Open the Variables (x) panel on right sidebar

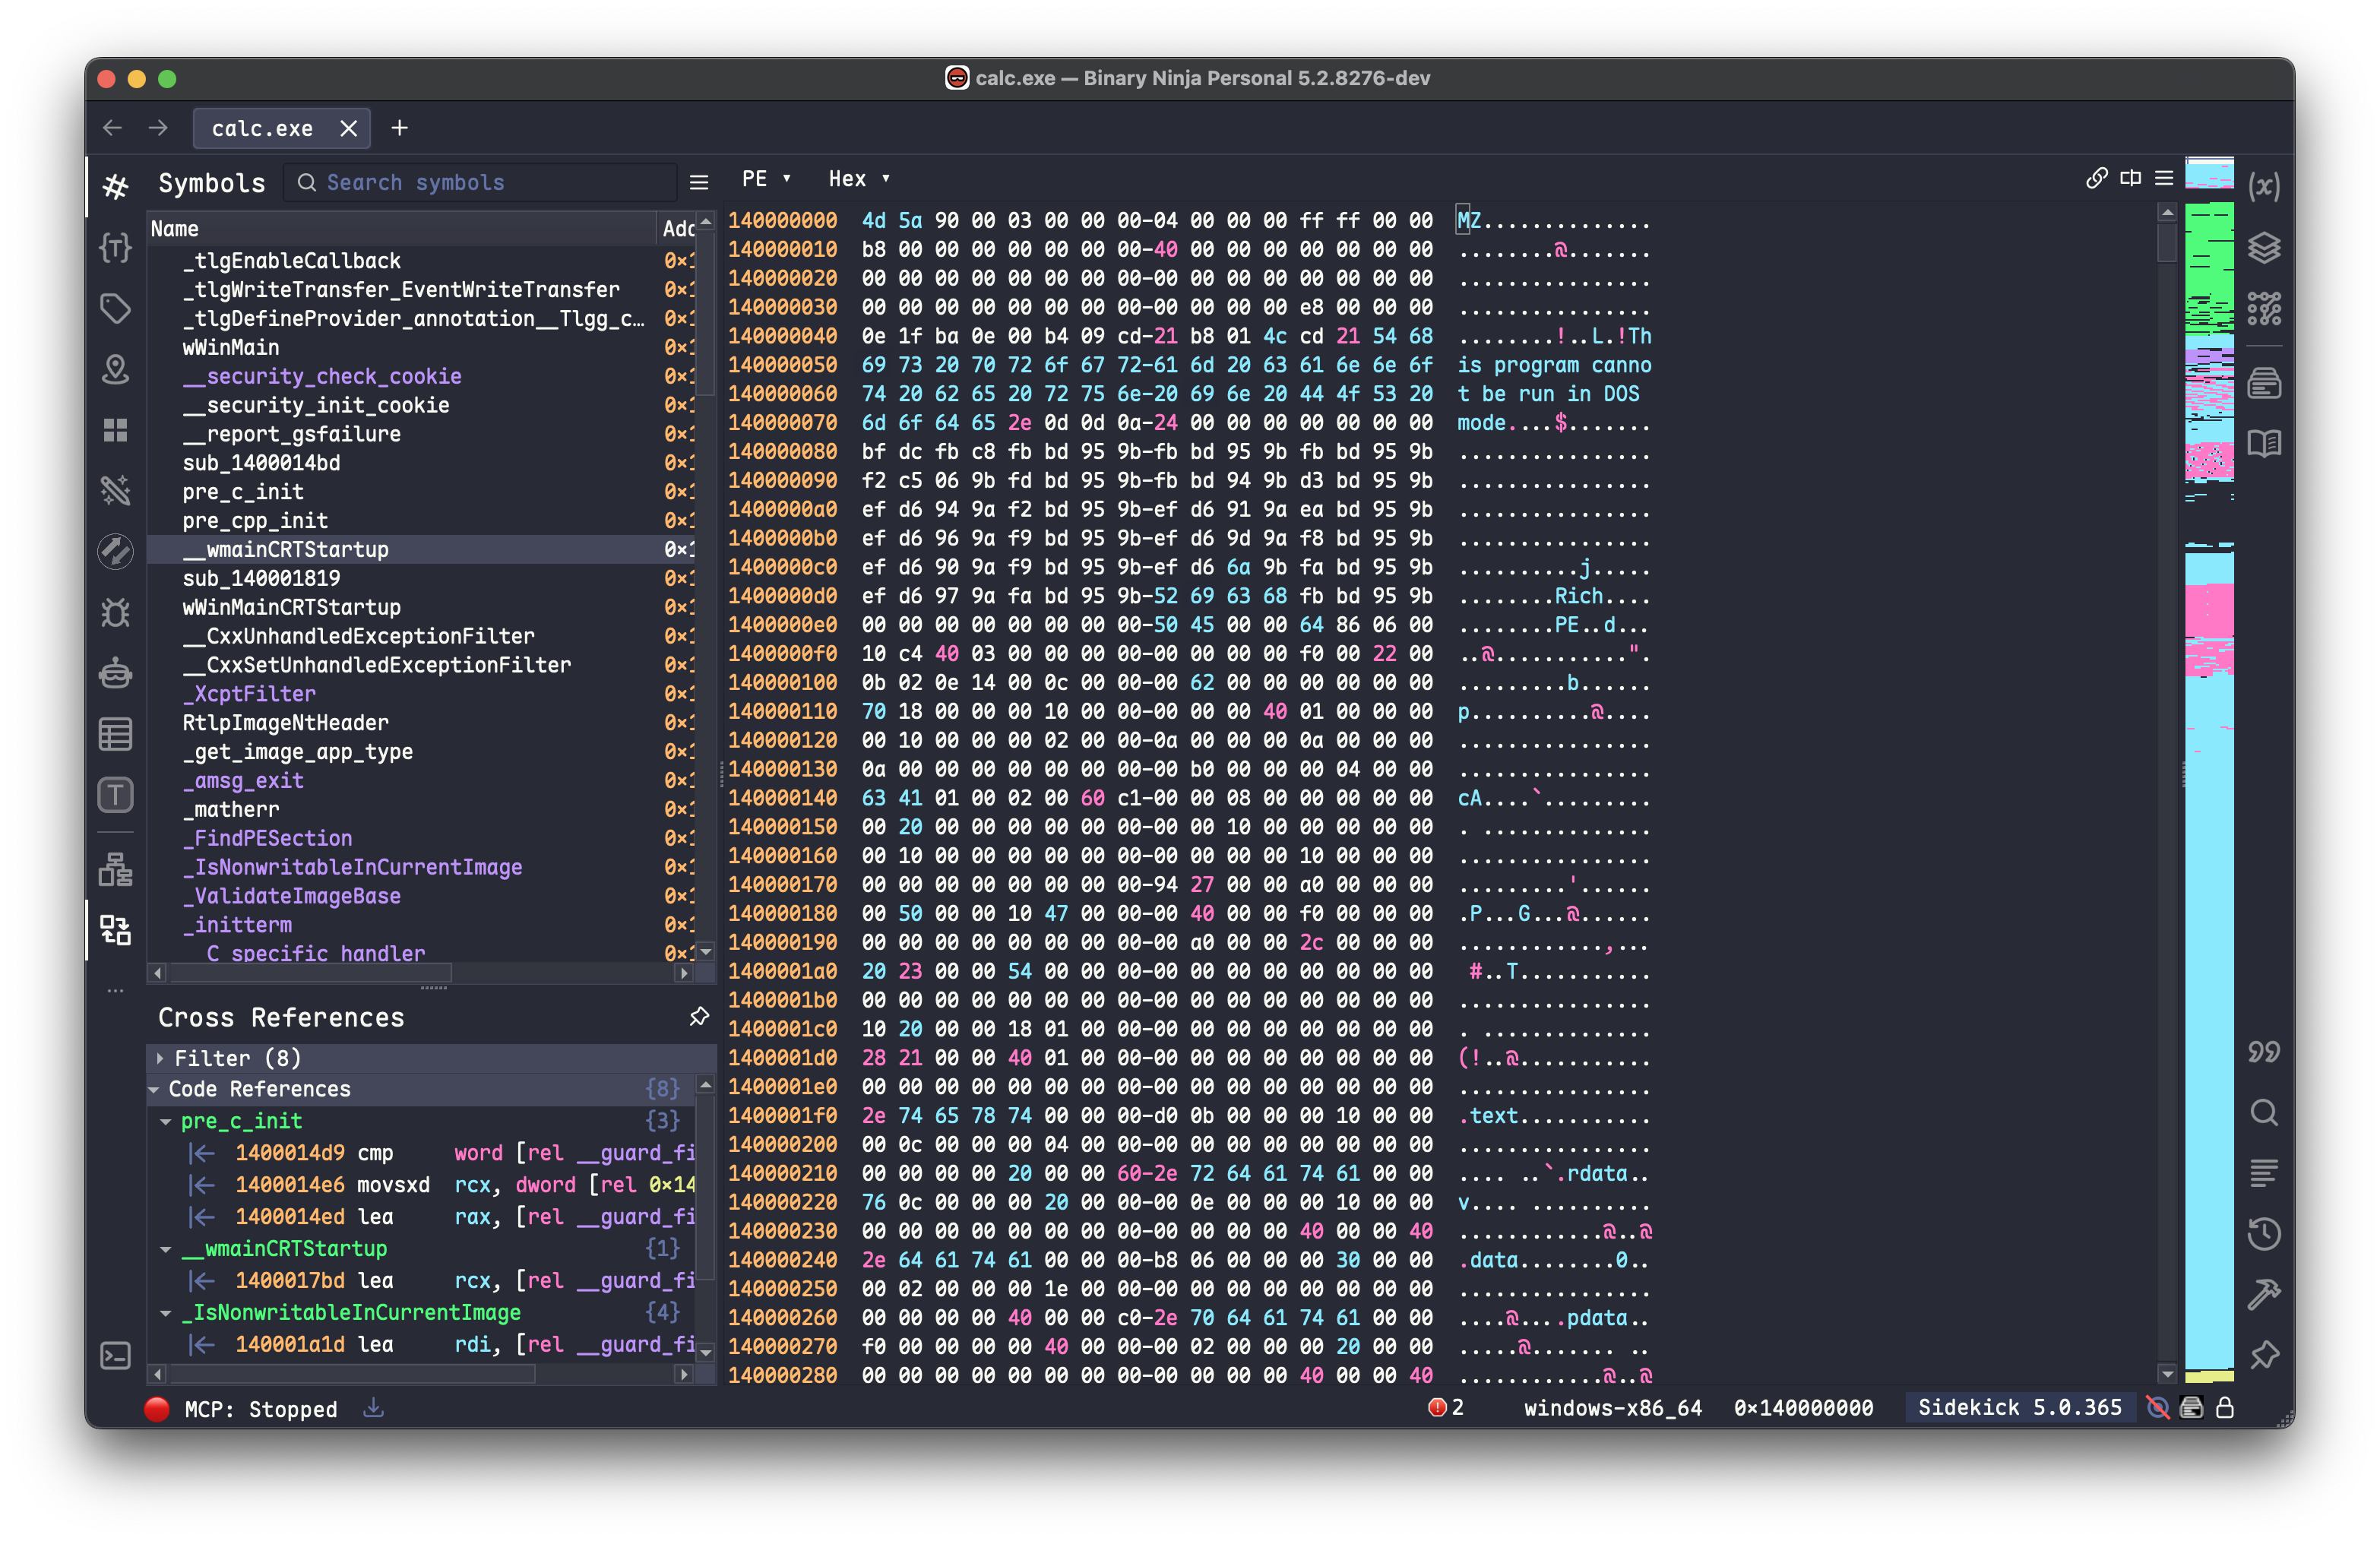click(2264, 186)
